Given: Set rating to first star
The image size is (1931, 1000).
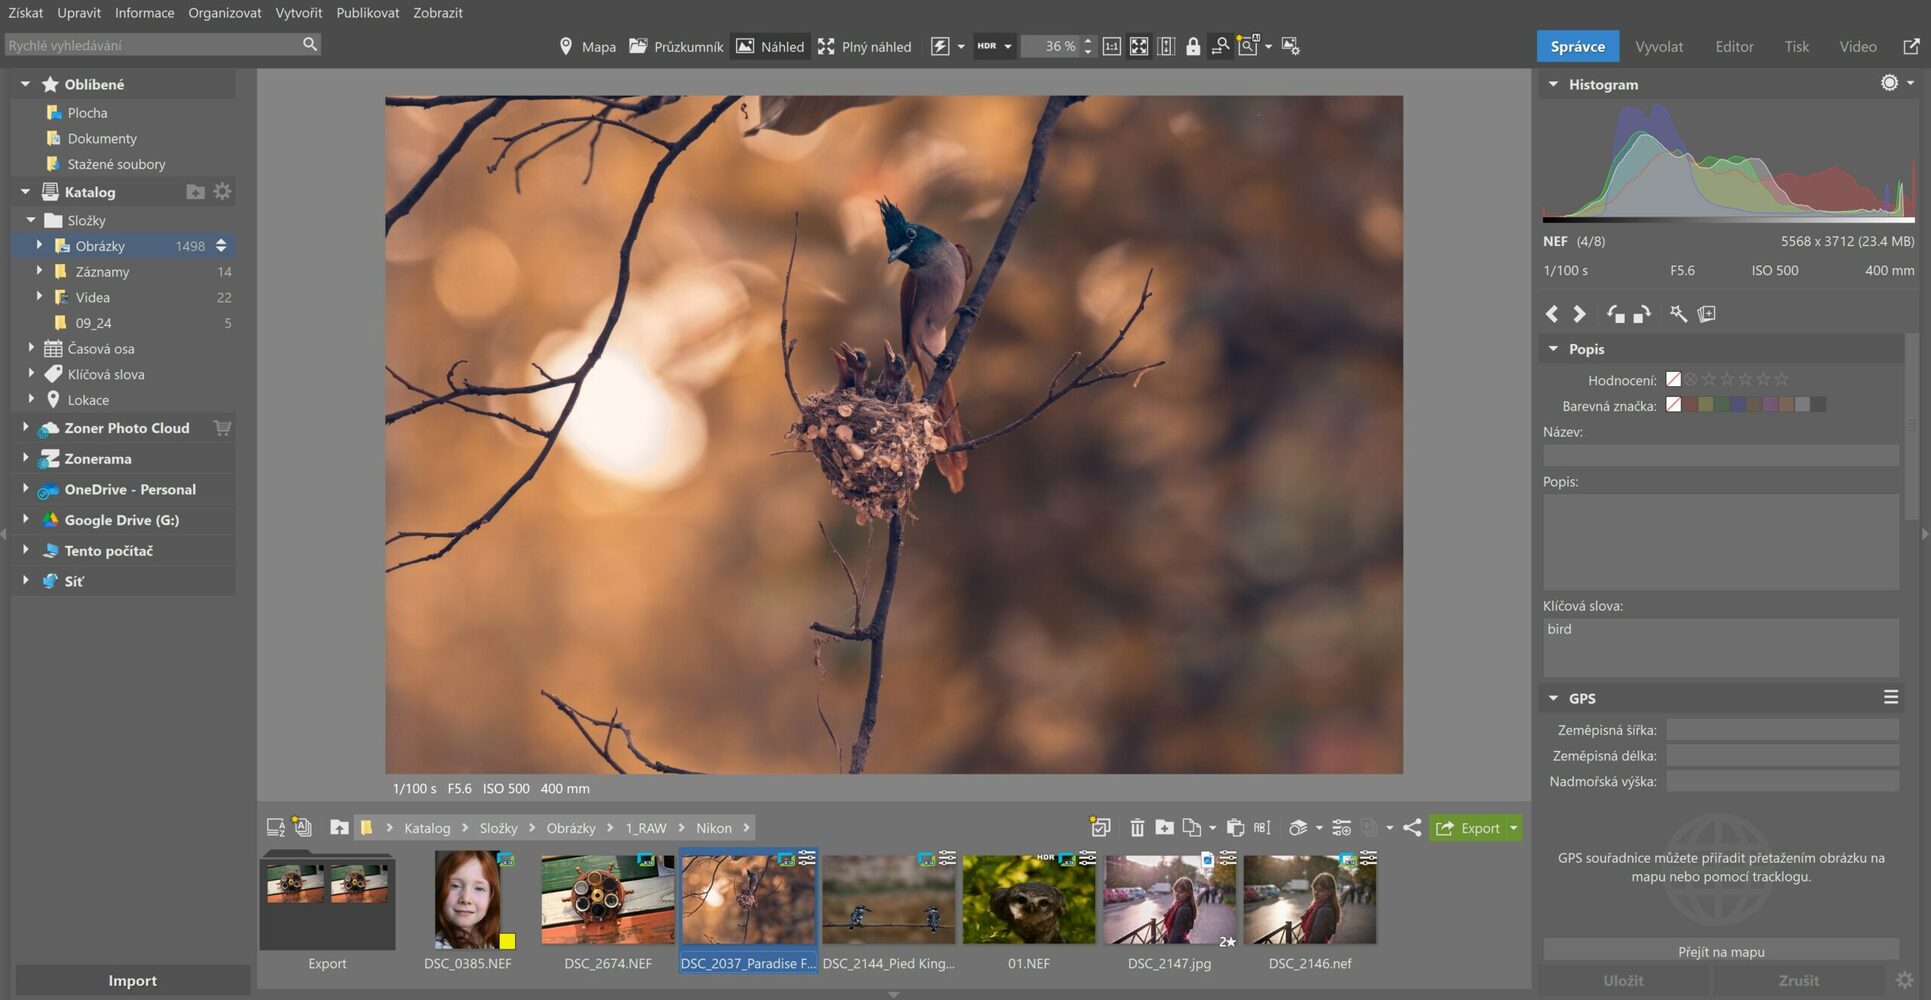Looking at the screenshot, I should 1709,379.
